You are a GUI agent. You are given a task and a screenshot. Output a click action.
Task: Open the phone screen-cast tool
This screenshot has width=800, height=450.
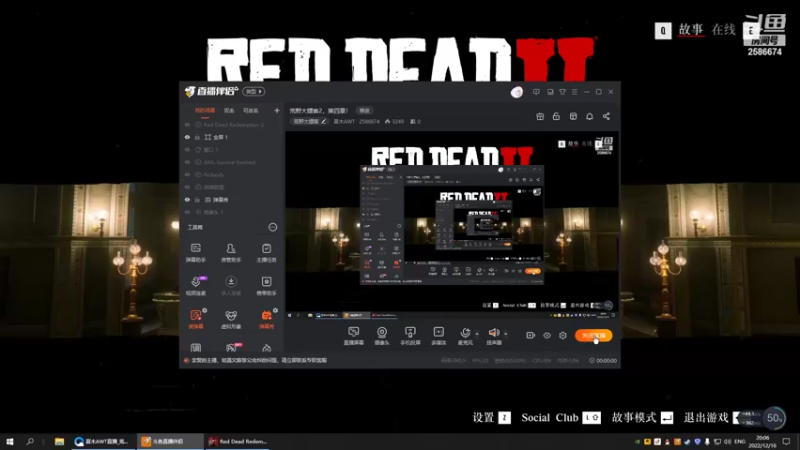pos(410,336)
